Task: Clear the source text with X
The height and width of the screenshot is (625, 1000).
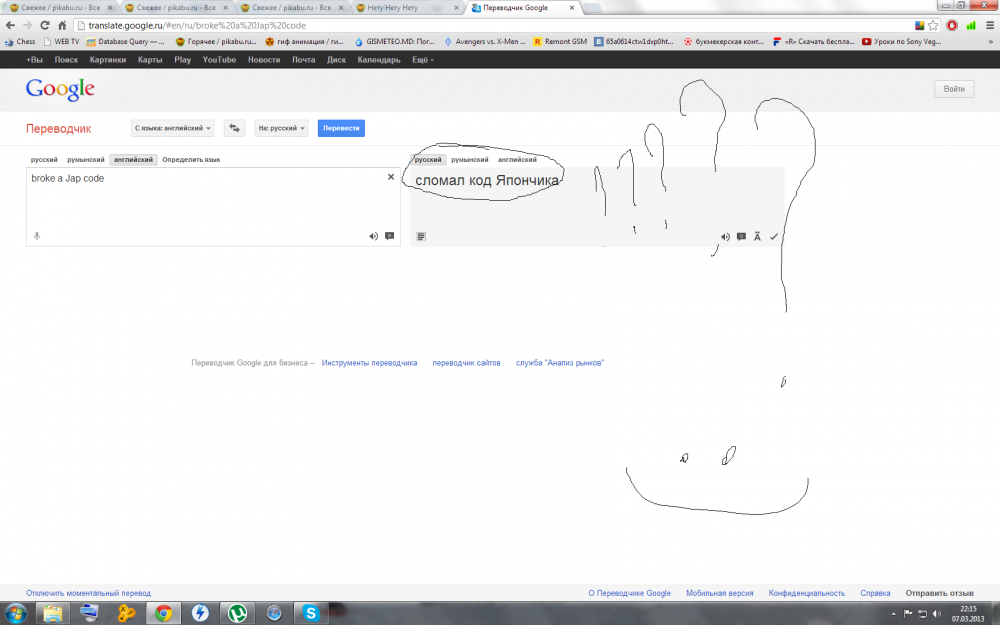Action: (x=391, y=177)
